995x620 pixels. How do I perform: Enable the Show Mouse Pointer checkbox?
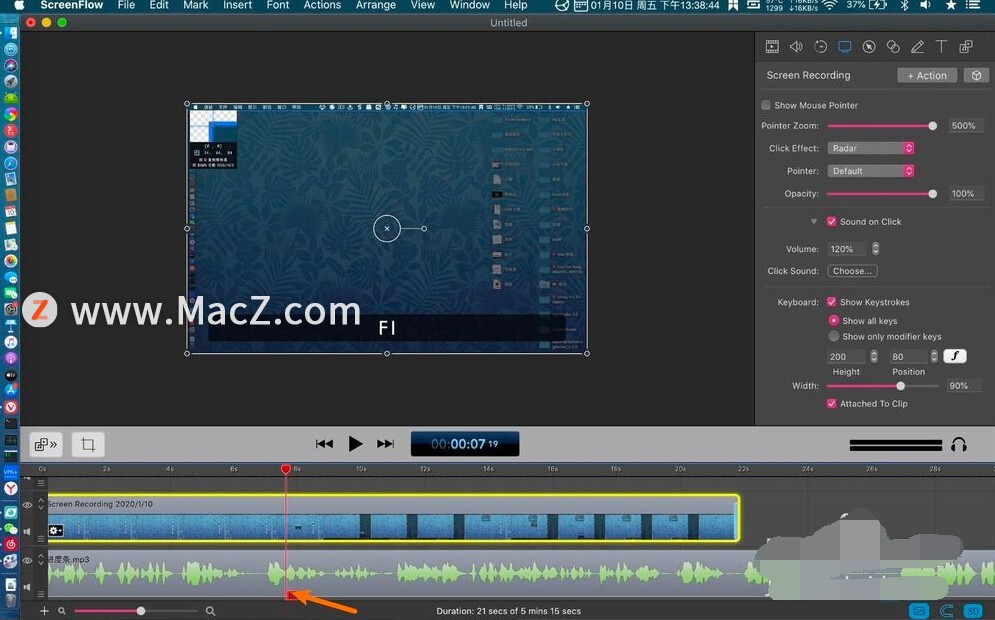point(766,105)
